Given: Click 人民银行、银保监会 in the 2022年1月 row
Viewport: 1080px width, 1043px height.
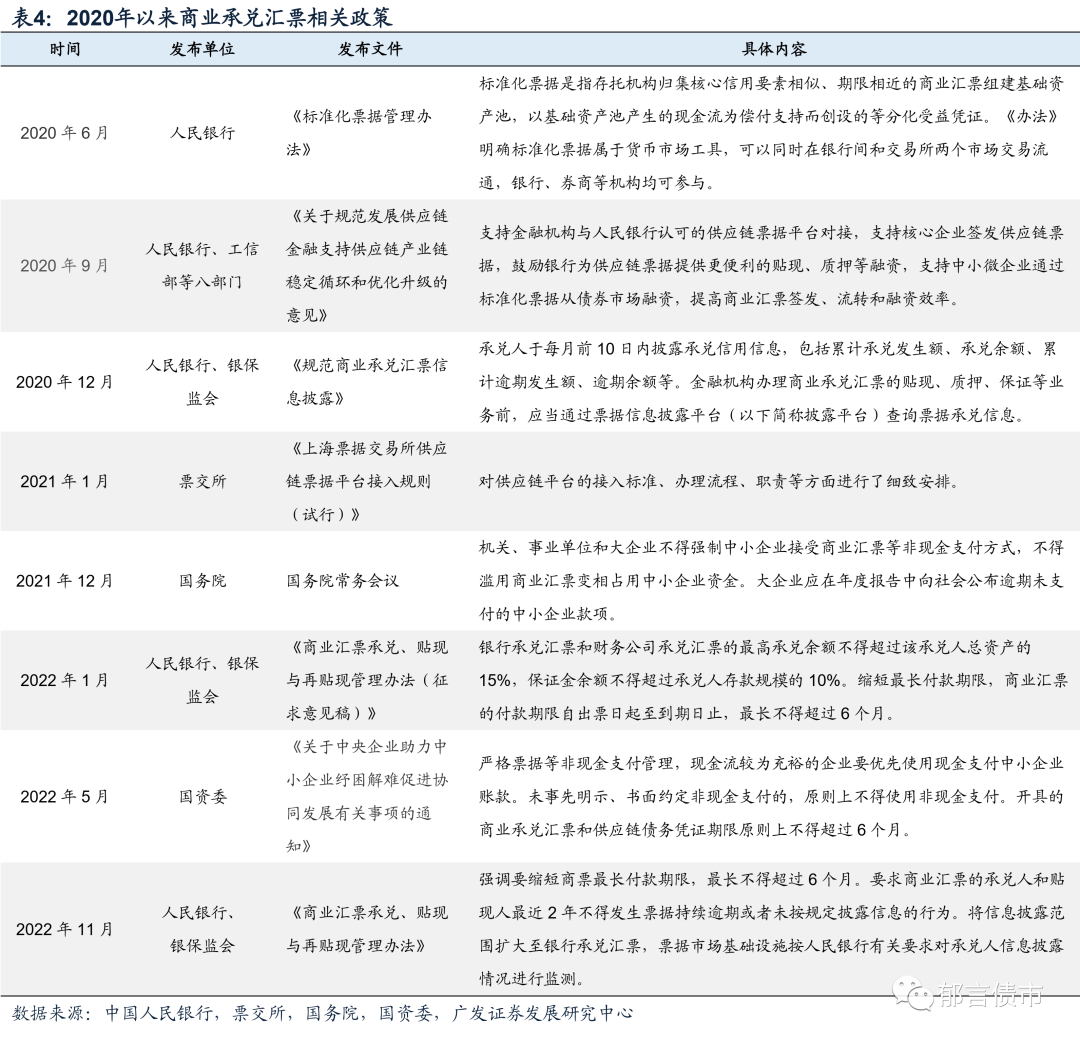Looking at the screenshot, I should (x=202, y=681).
